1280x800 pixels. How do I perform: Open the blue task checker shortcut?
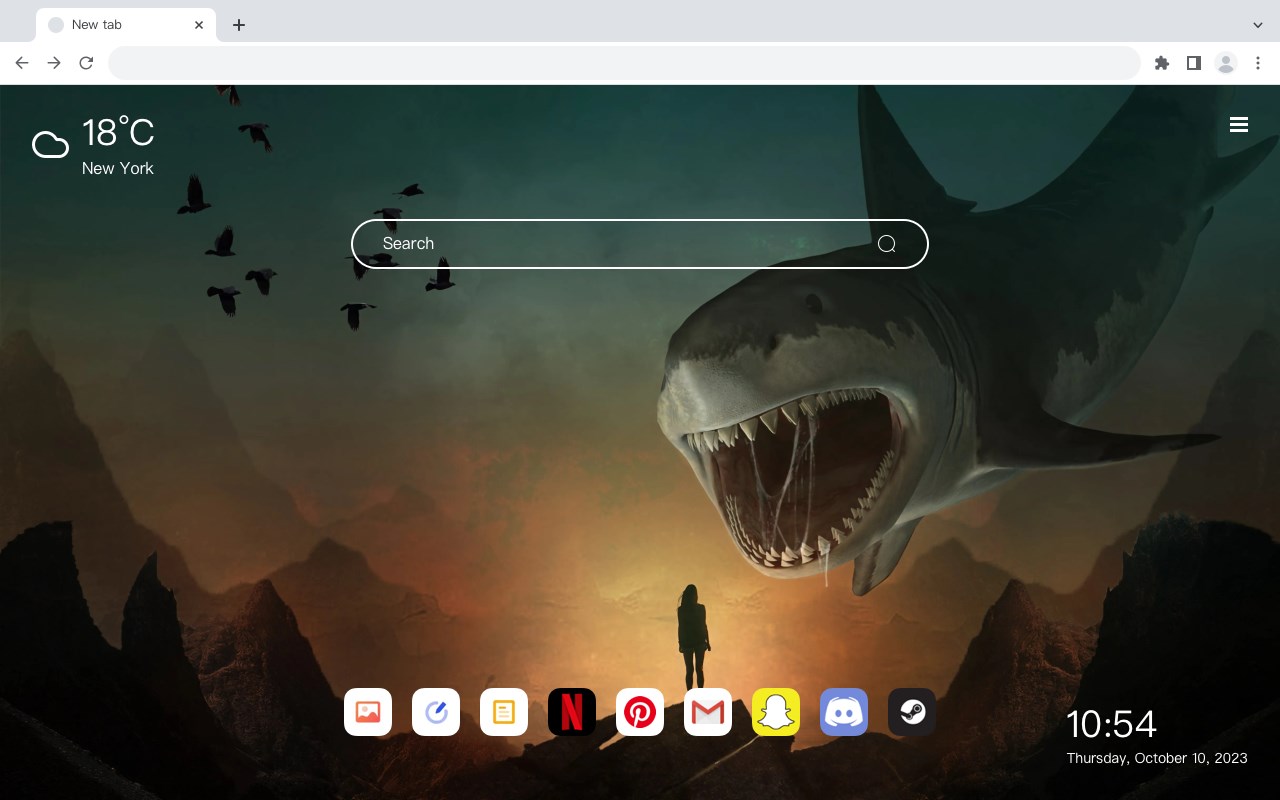click(436, 712)
